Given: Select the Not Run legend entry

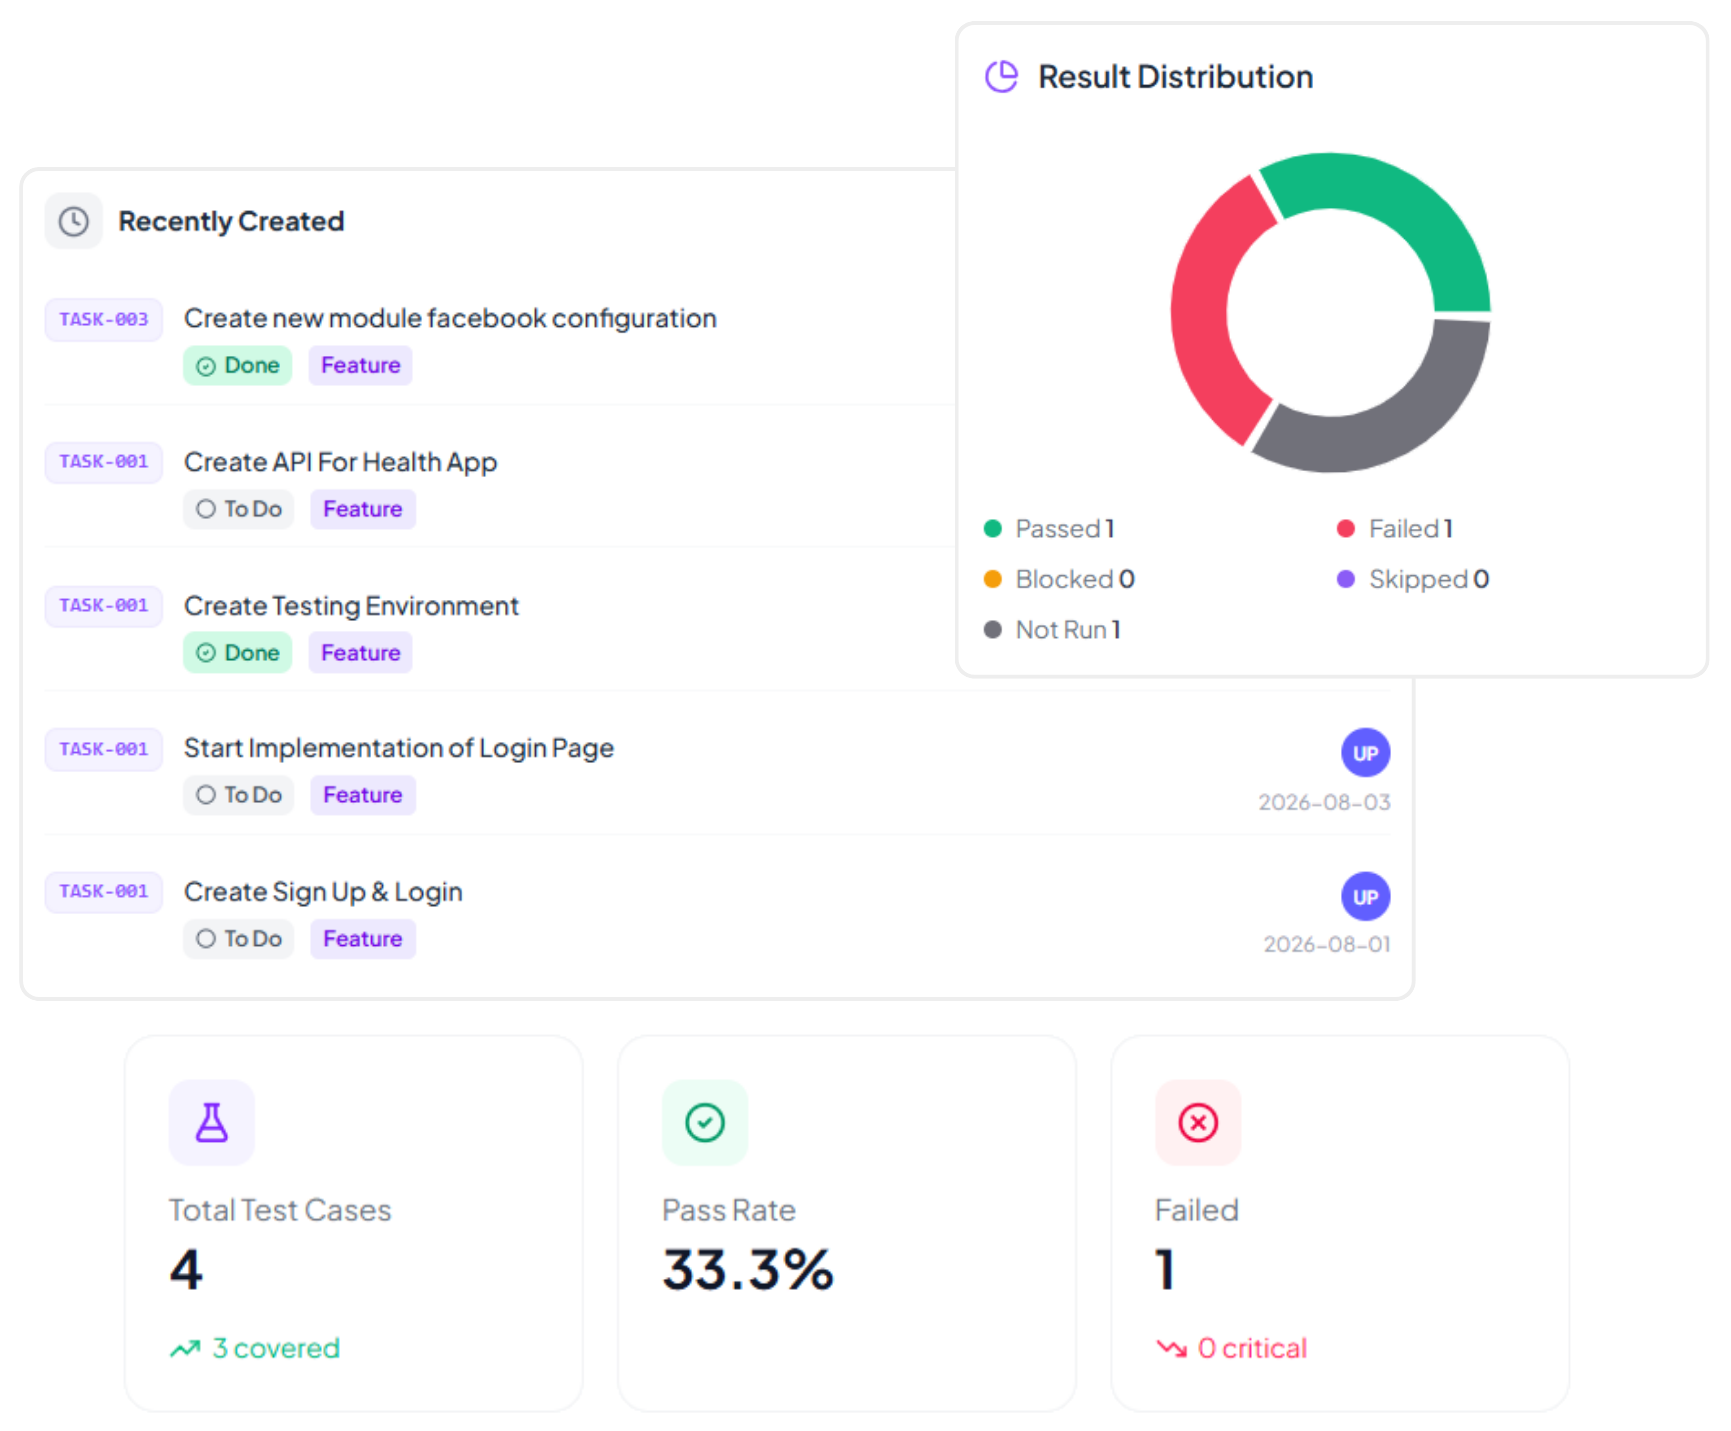Looking at the screenshot, I should click(x=1052, y=630).
